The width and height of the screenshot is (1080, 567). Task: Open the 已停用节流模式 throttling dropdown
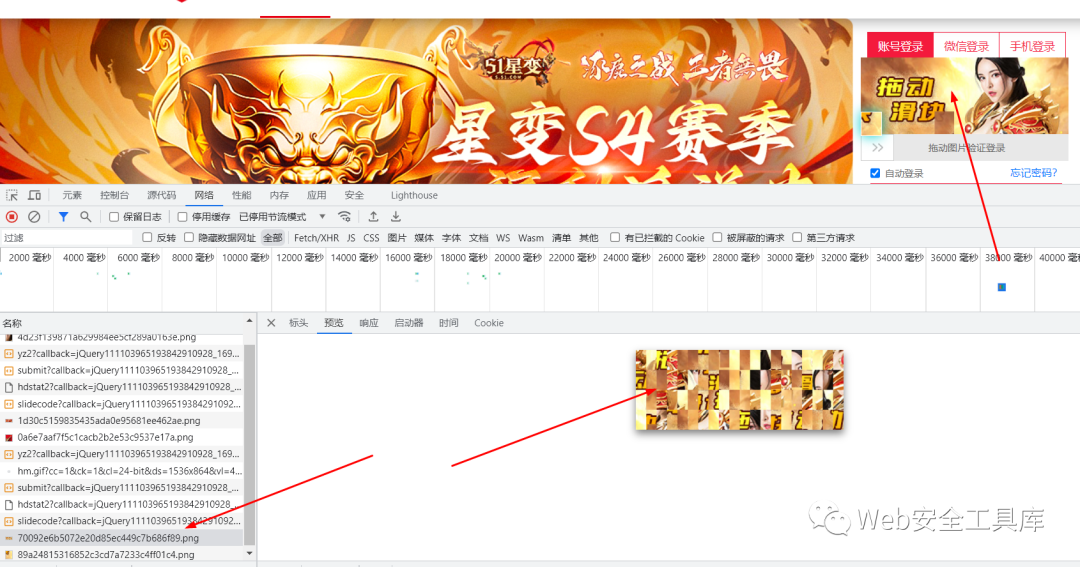282,217
